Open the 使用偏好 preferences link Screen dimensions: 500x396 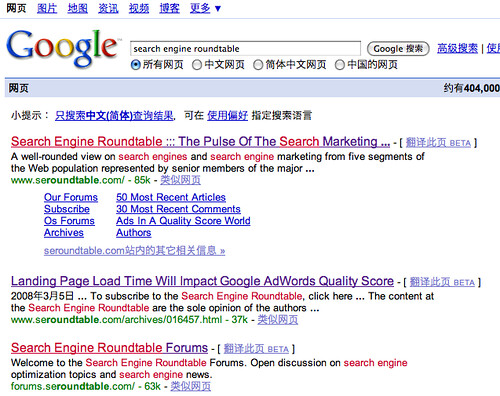227,116
